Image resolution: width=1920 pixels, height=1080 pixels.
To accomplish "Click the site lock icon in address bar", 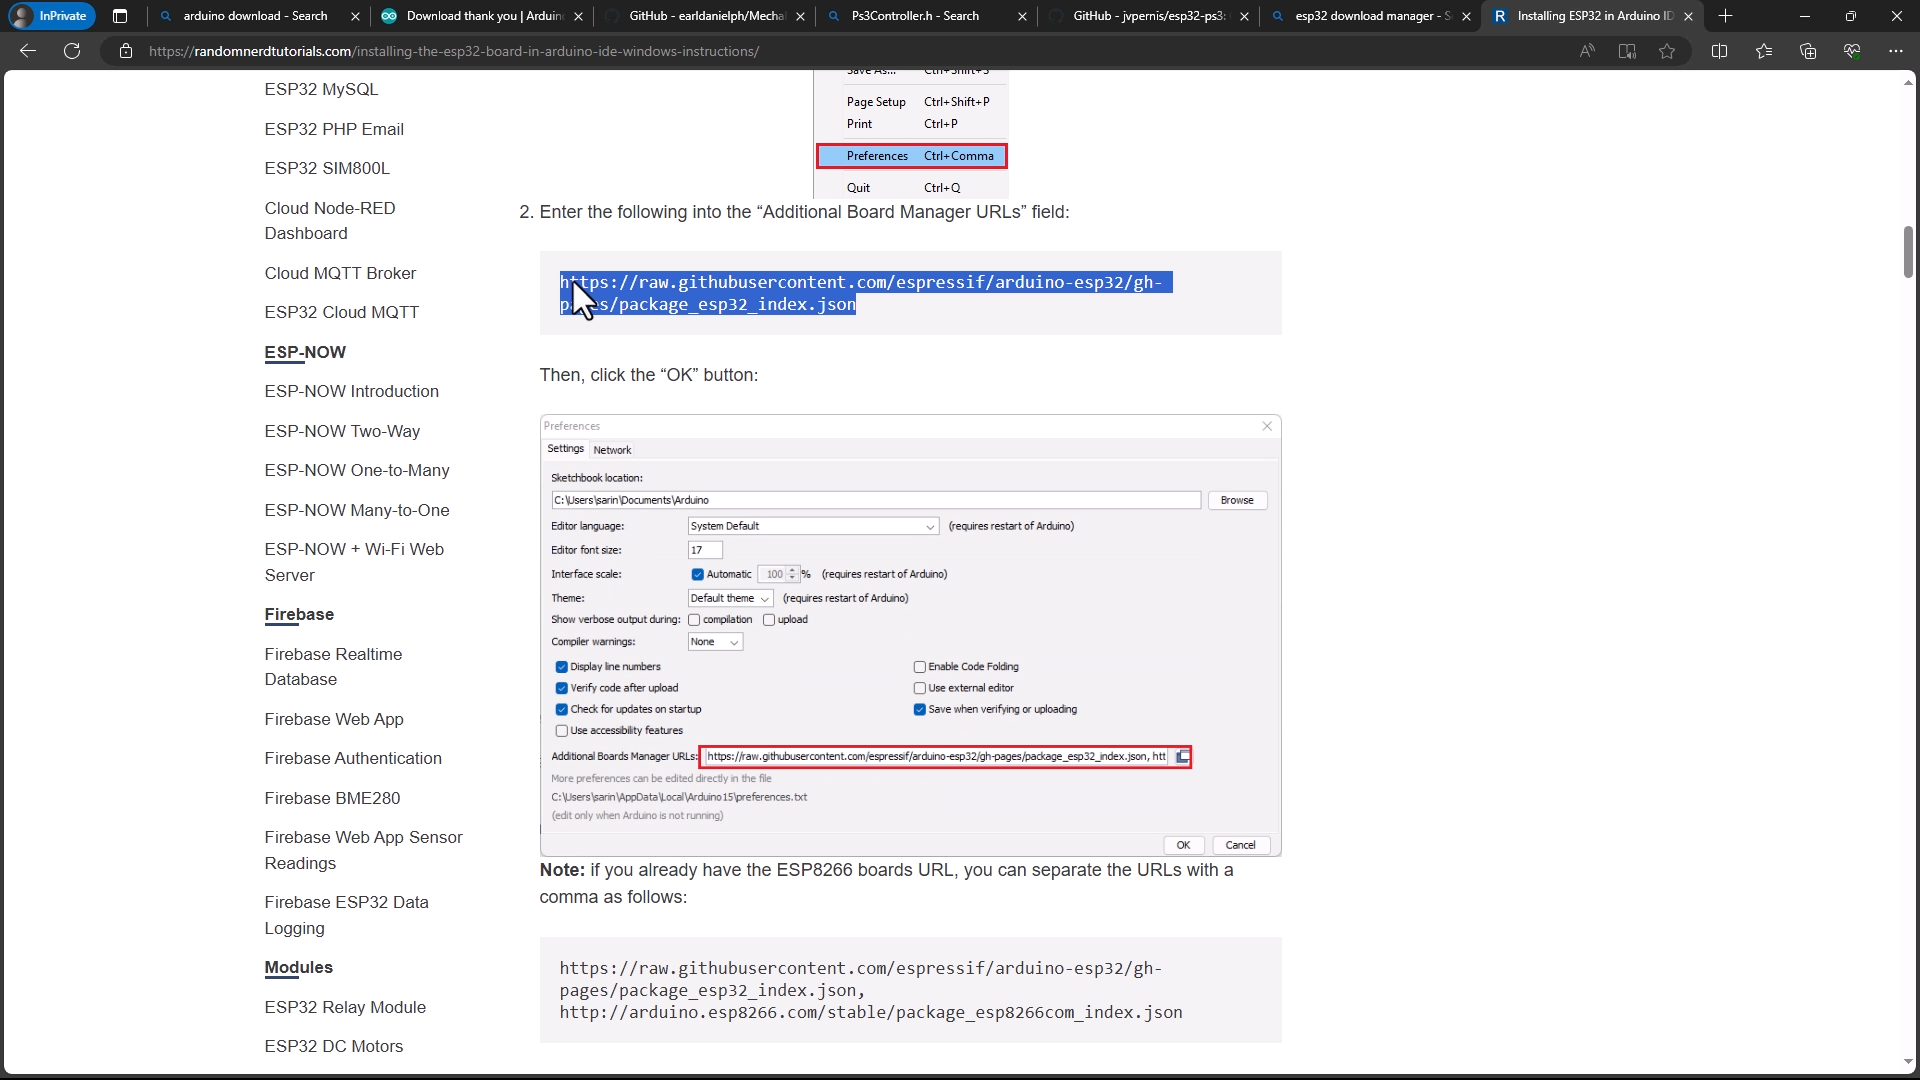I will [126, 51].
